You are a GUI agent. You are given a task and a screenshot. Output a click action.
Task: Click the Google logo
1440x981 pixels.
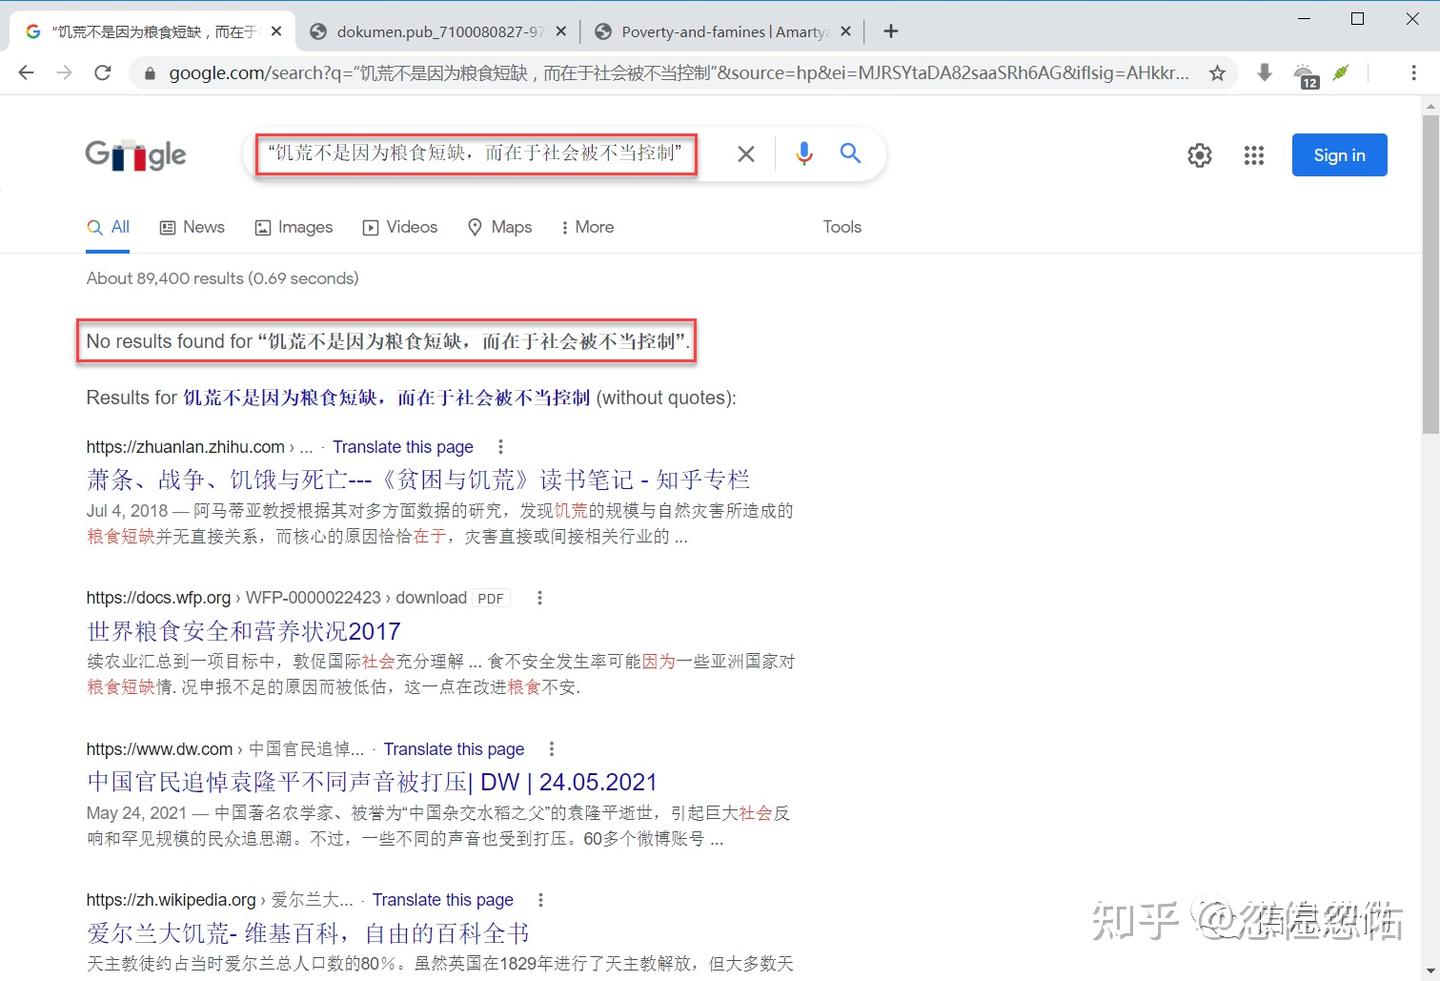coord(135,155)
